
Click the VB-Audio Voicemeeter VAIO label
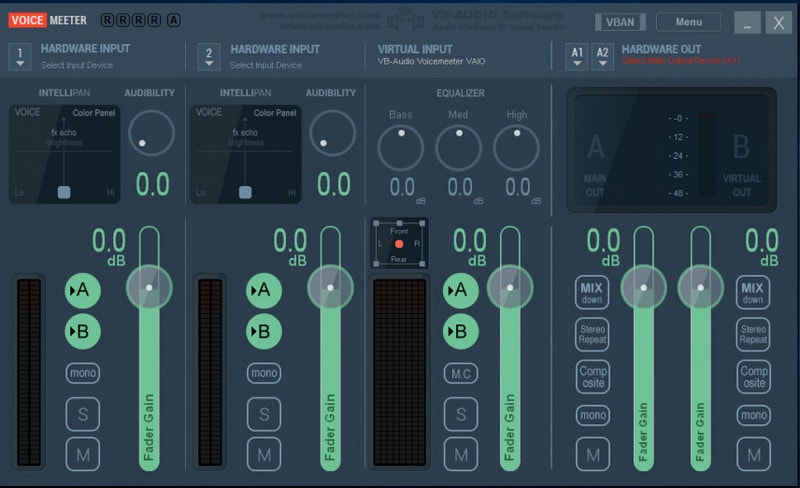click(432, 61)
